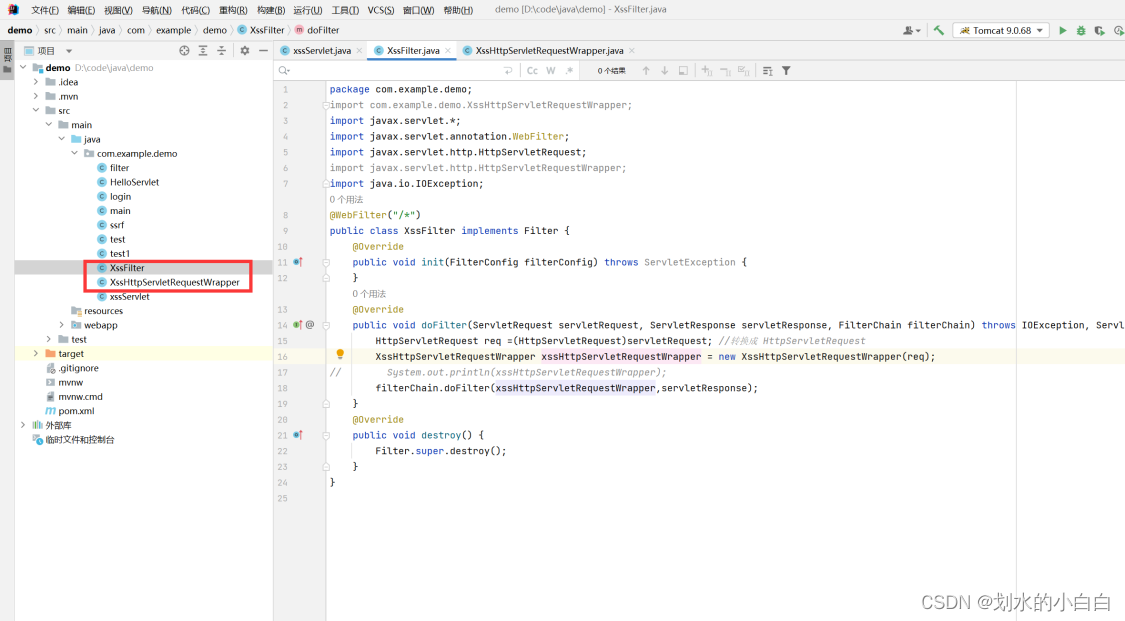Start debugging with the green bug icon
This screenshot has height=621, width=1125.
(1081, 30)
